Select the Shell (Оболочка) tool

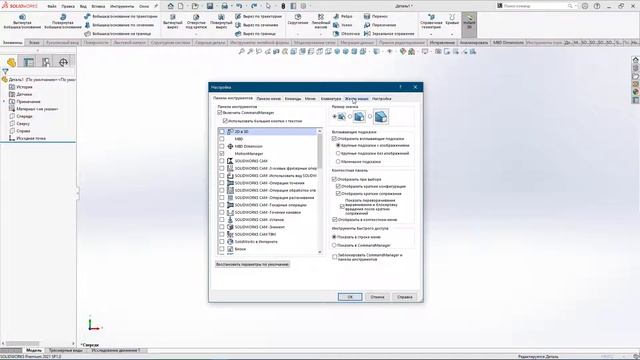(x=347, y=34)
